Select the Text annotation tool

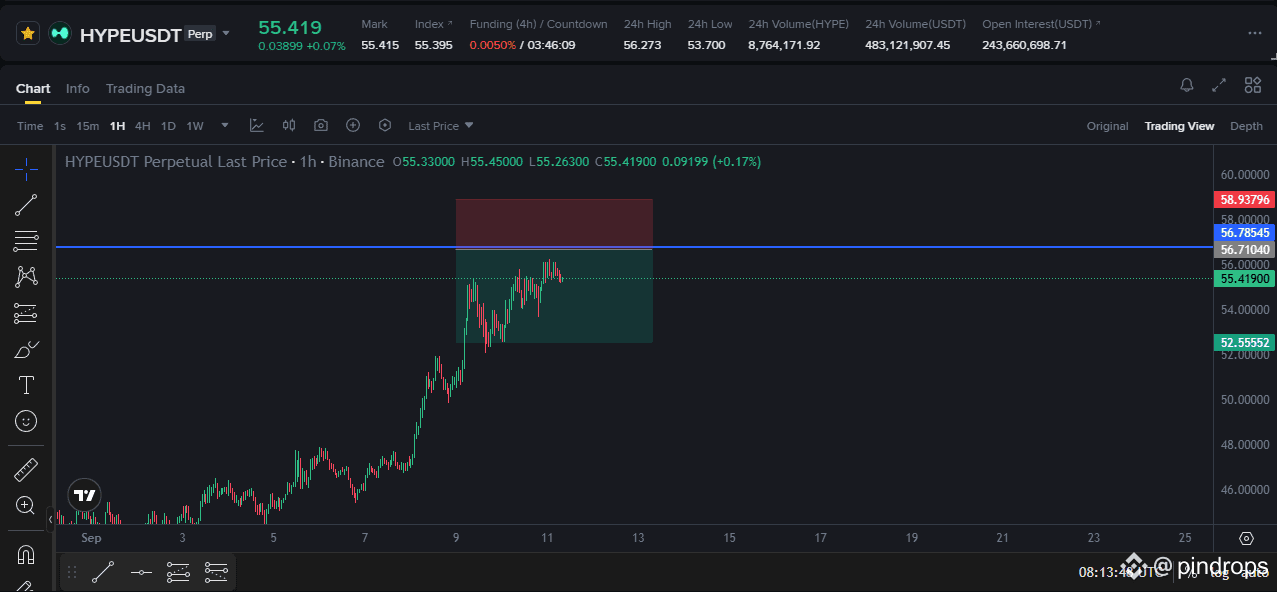click(26, 385)
